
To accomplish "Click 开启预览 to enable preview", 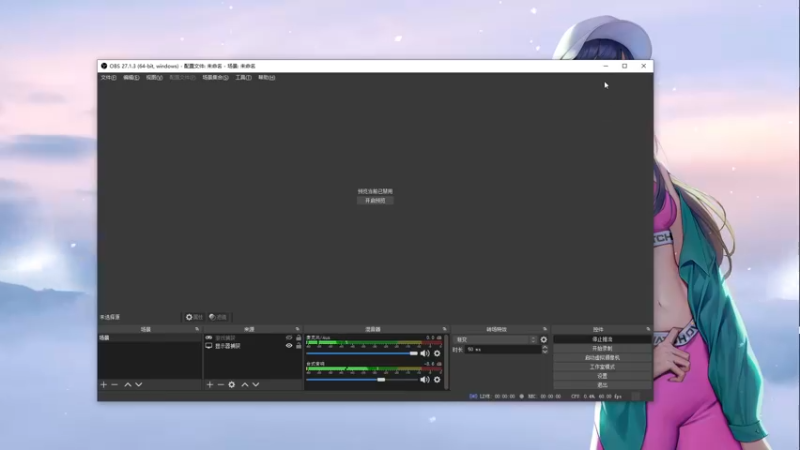I will click(x=375, y=201).
